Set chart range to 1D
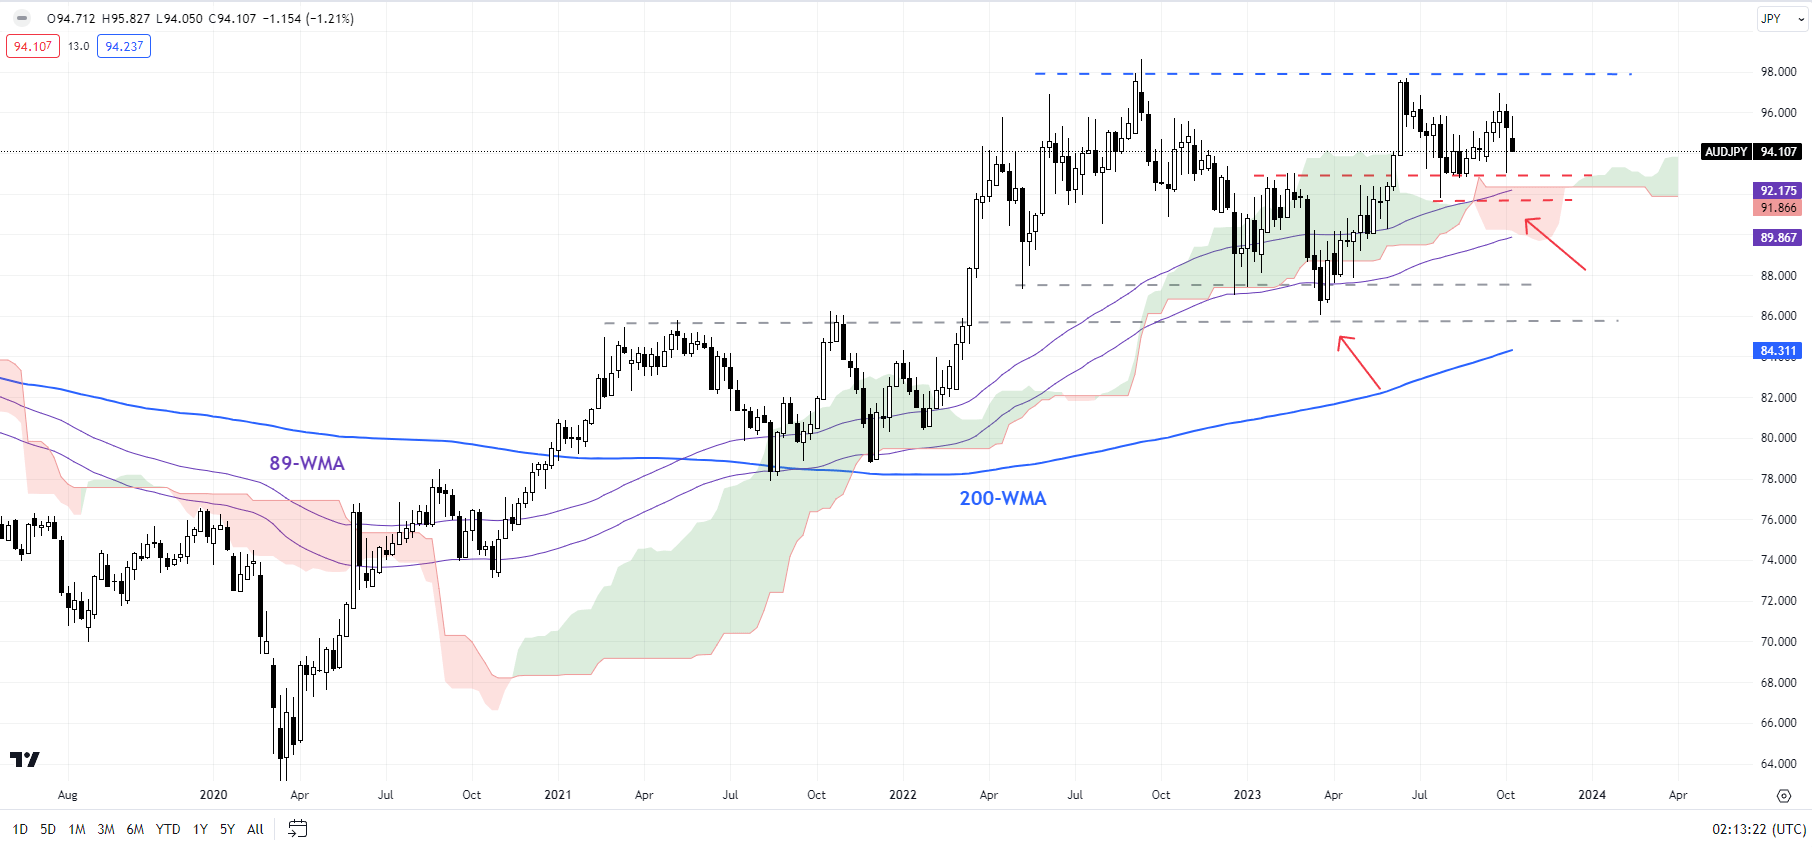 click(20, 829)
